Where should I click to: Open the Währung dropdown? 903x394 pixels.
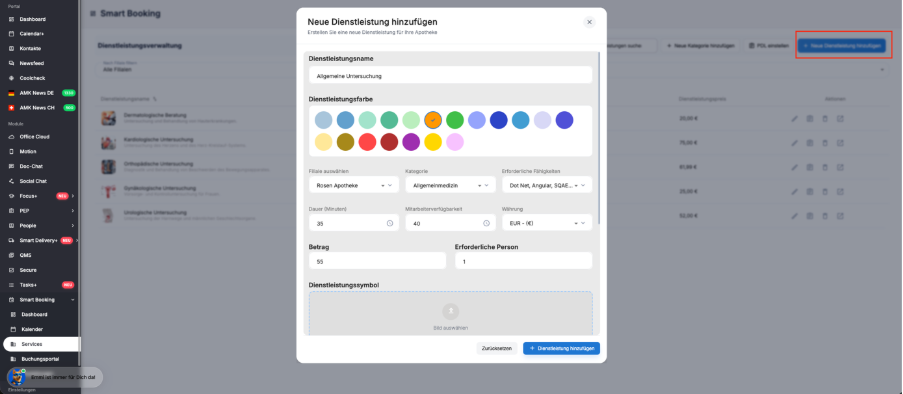click(x=547, y=222)
